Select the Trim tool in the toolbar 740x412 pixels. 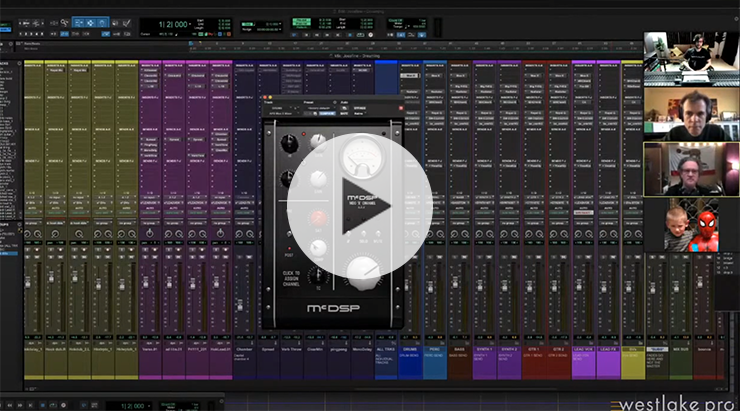79,23
